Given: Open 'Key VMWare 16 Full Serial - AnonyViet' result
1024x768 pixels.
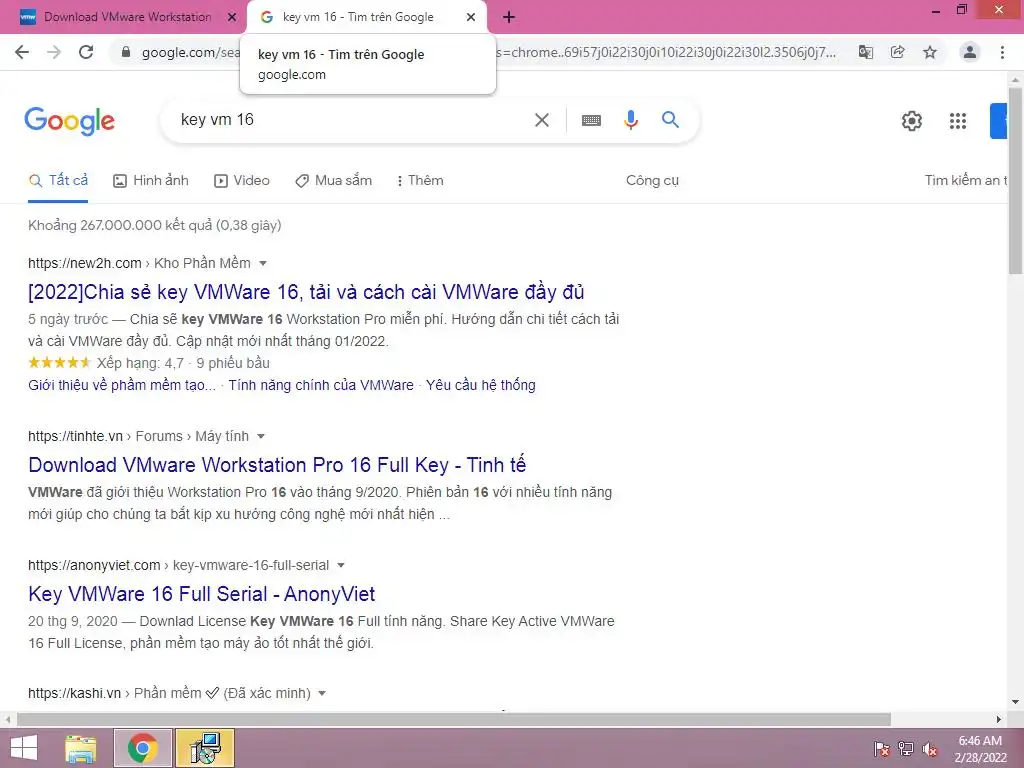Looking at the screenshot, I should 202,594.
